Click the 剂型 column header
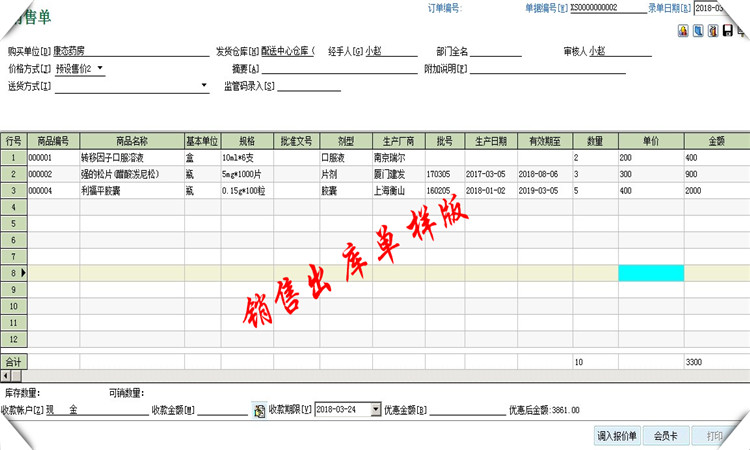Screen dimensions: 750x450 (346, 141)
